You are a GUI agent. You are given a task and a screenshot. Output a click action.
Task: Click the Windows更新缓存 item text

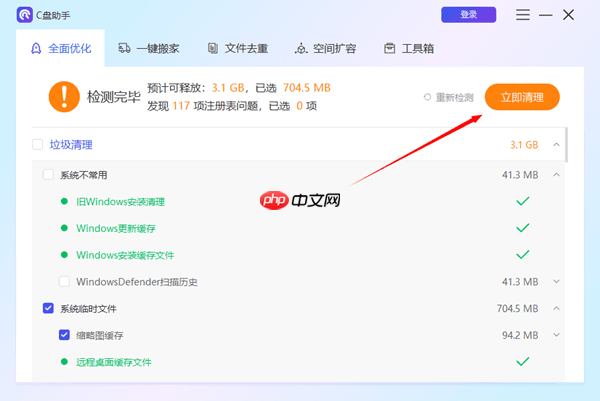click(x=116, y=228)
